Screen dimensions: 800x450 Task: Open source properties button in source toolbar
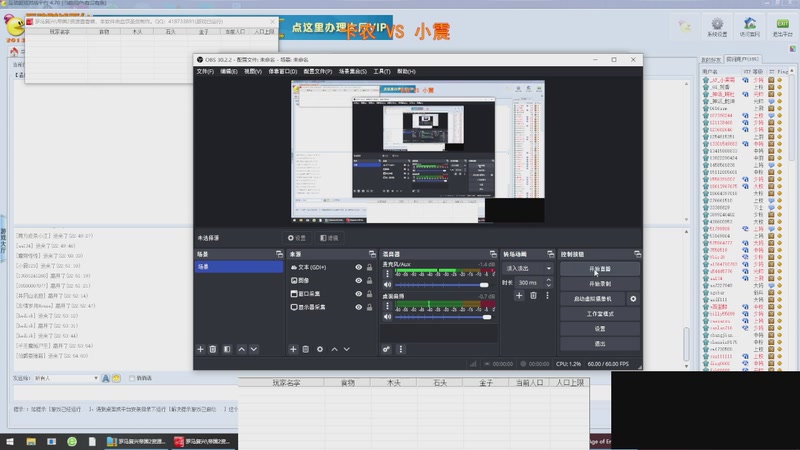point(297,238)
